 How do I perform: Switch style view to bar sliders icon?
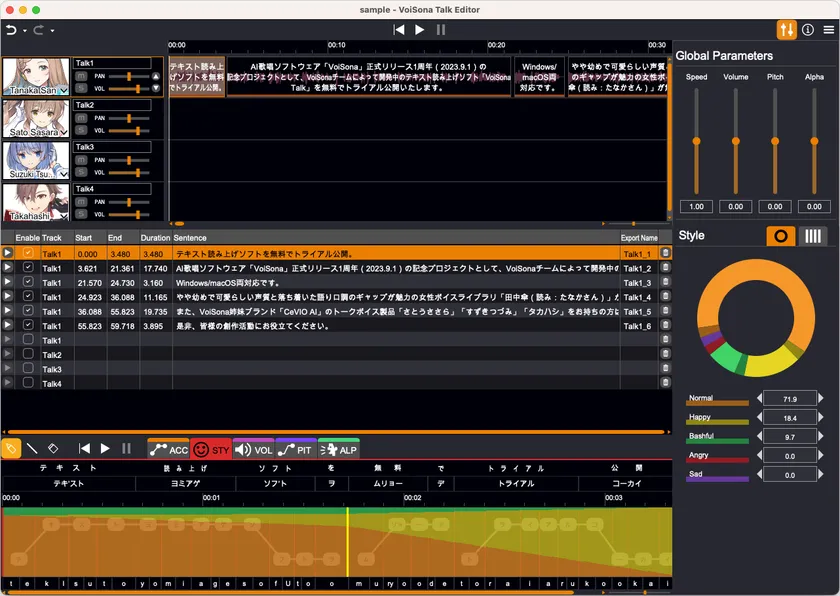pos(813,236)
